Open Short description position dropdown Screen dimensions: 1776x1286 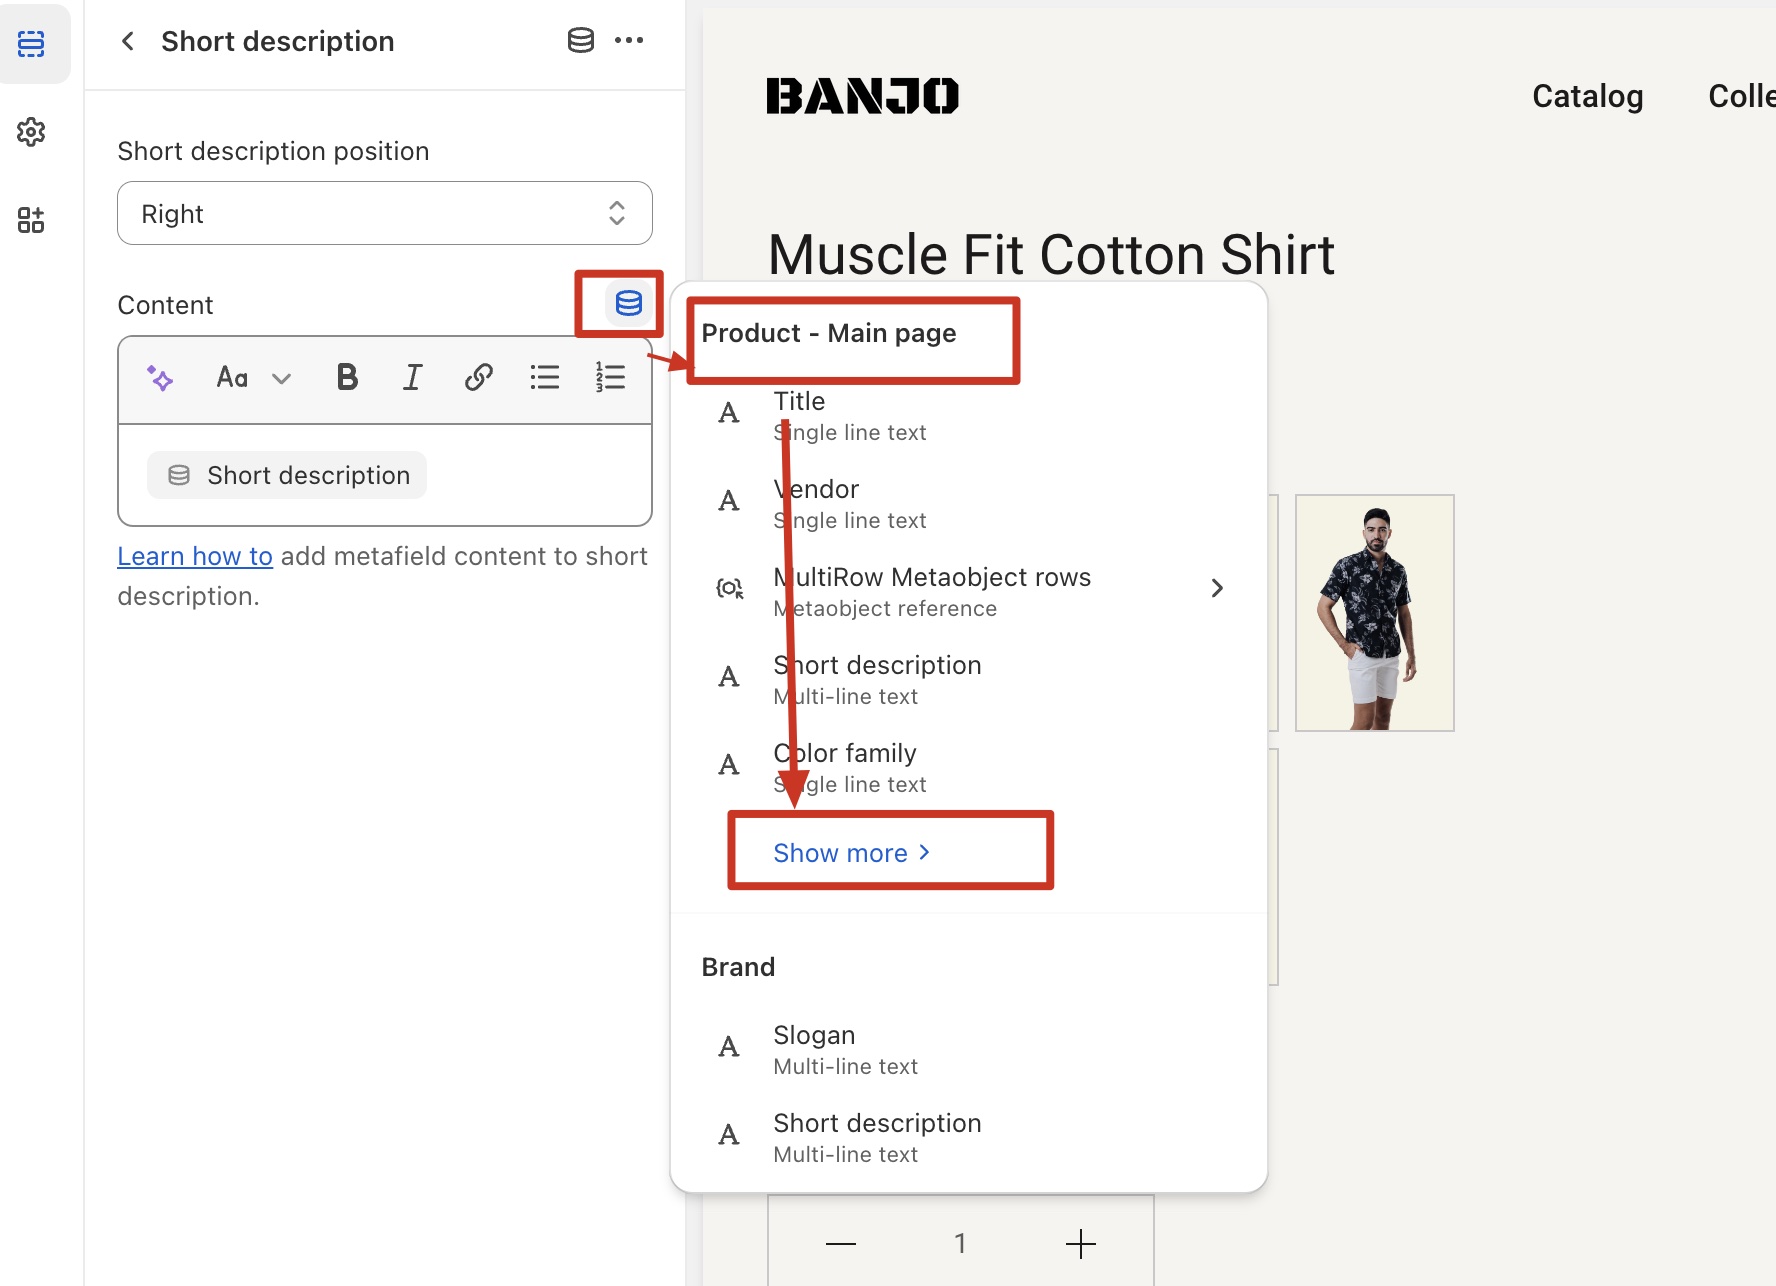(x=385, y=213)
